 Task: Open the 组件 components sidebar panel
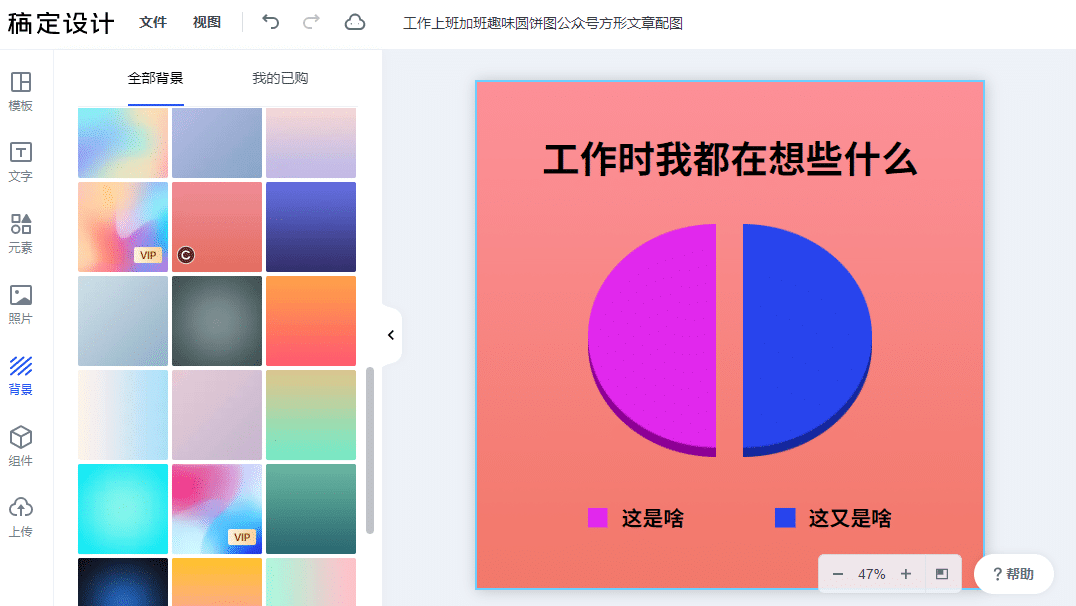point(21,447)
